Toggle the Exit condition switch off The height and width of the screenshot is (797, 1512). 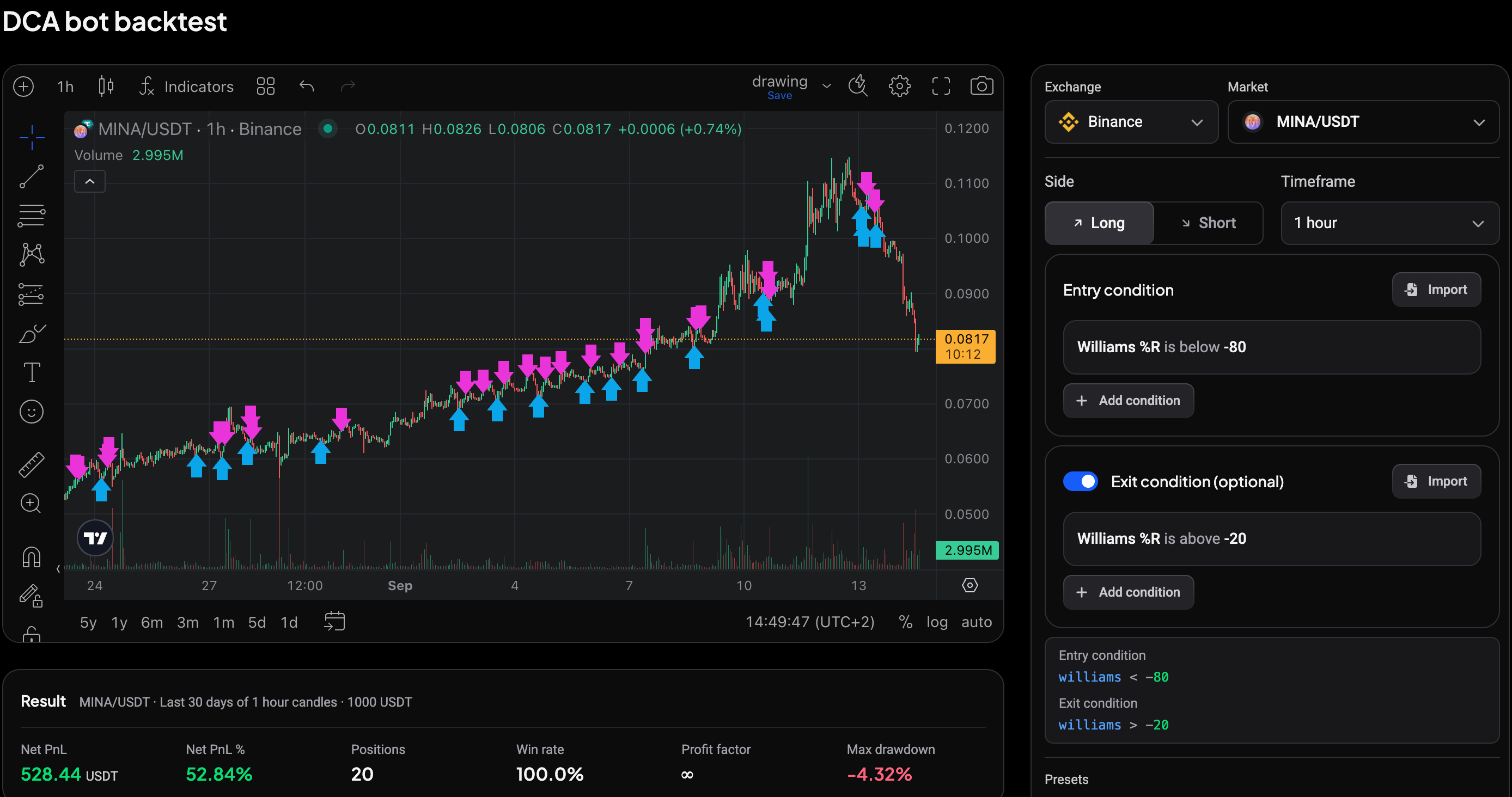tap(1080, 482)
